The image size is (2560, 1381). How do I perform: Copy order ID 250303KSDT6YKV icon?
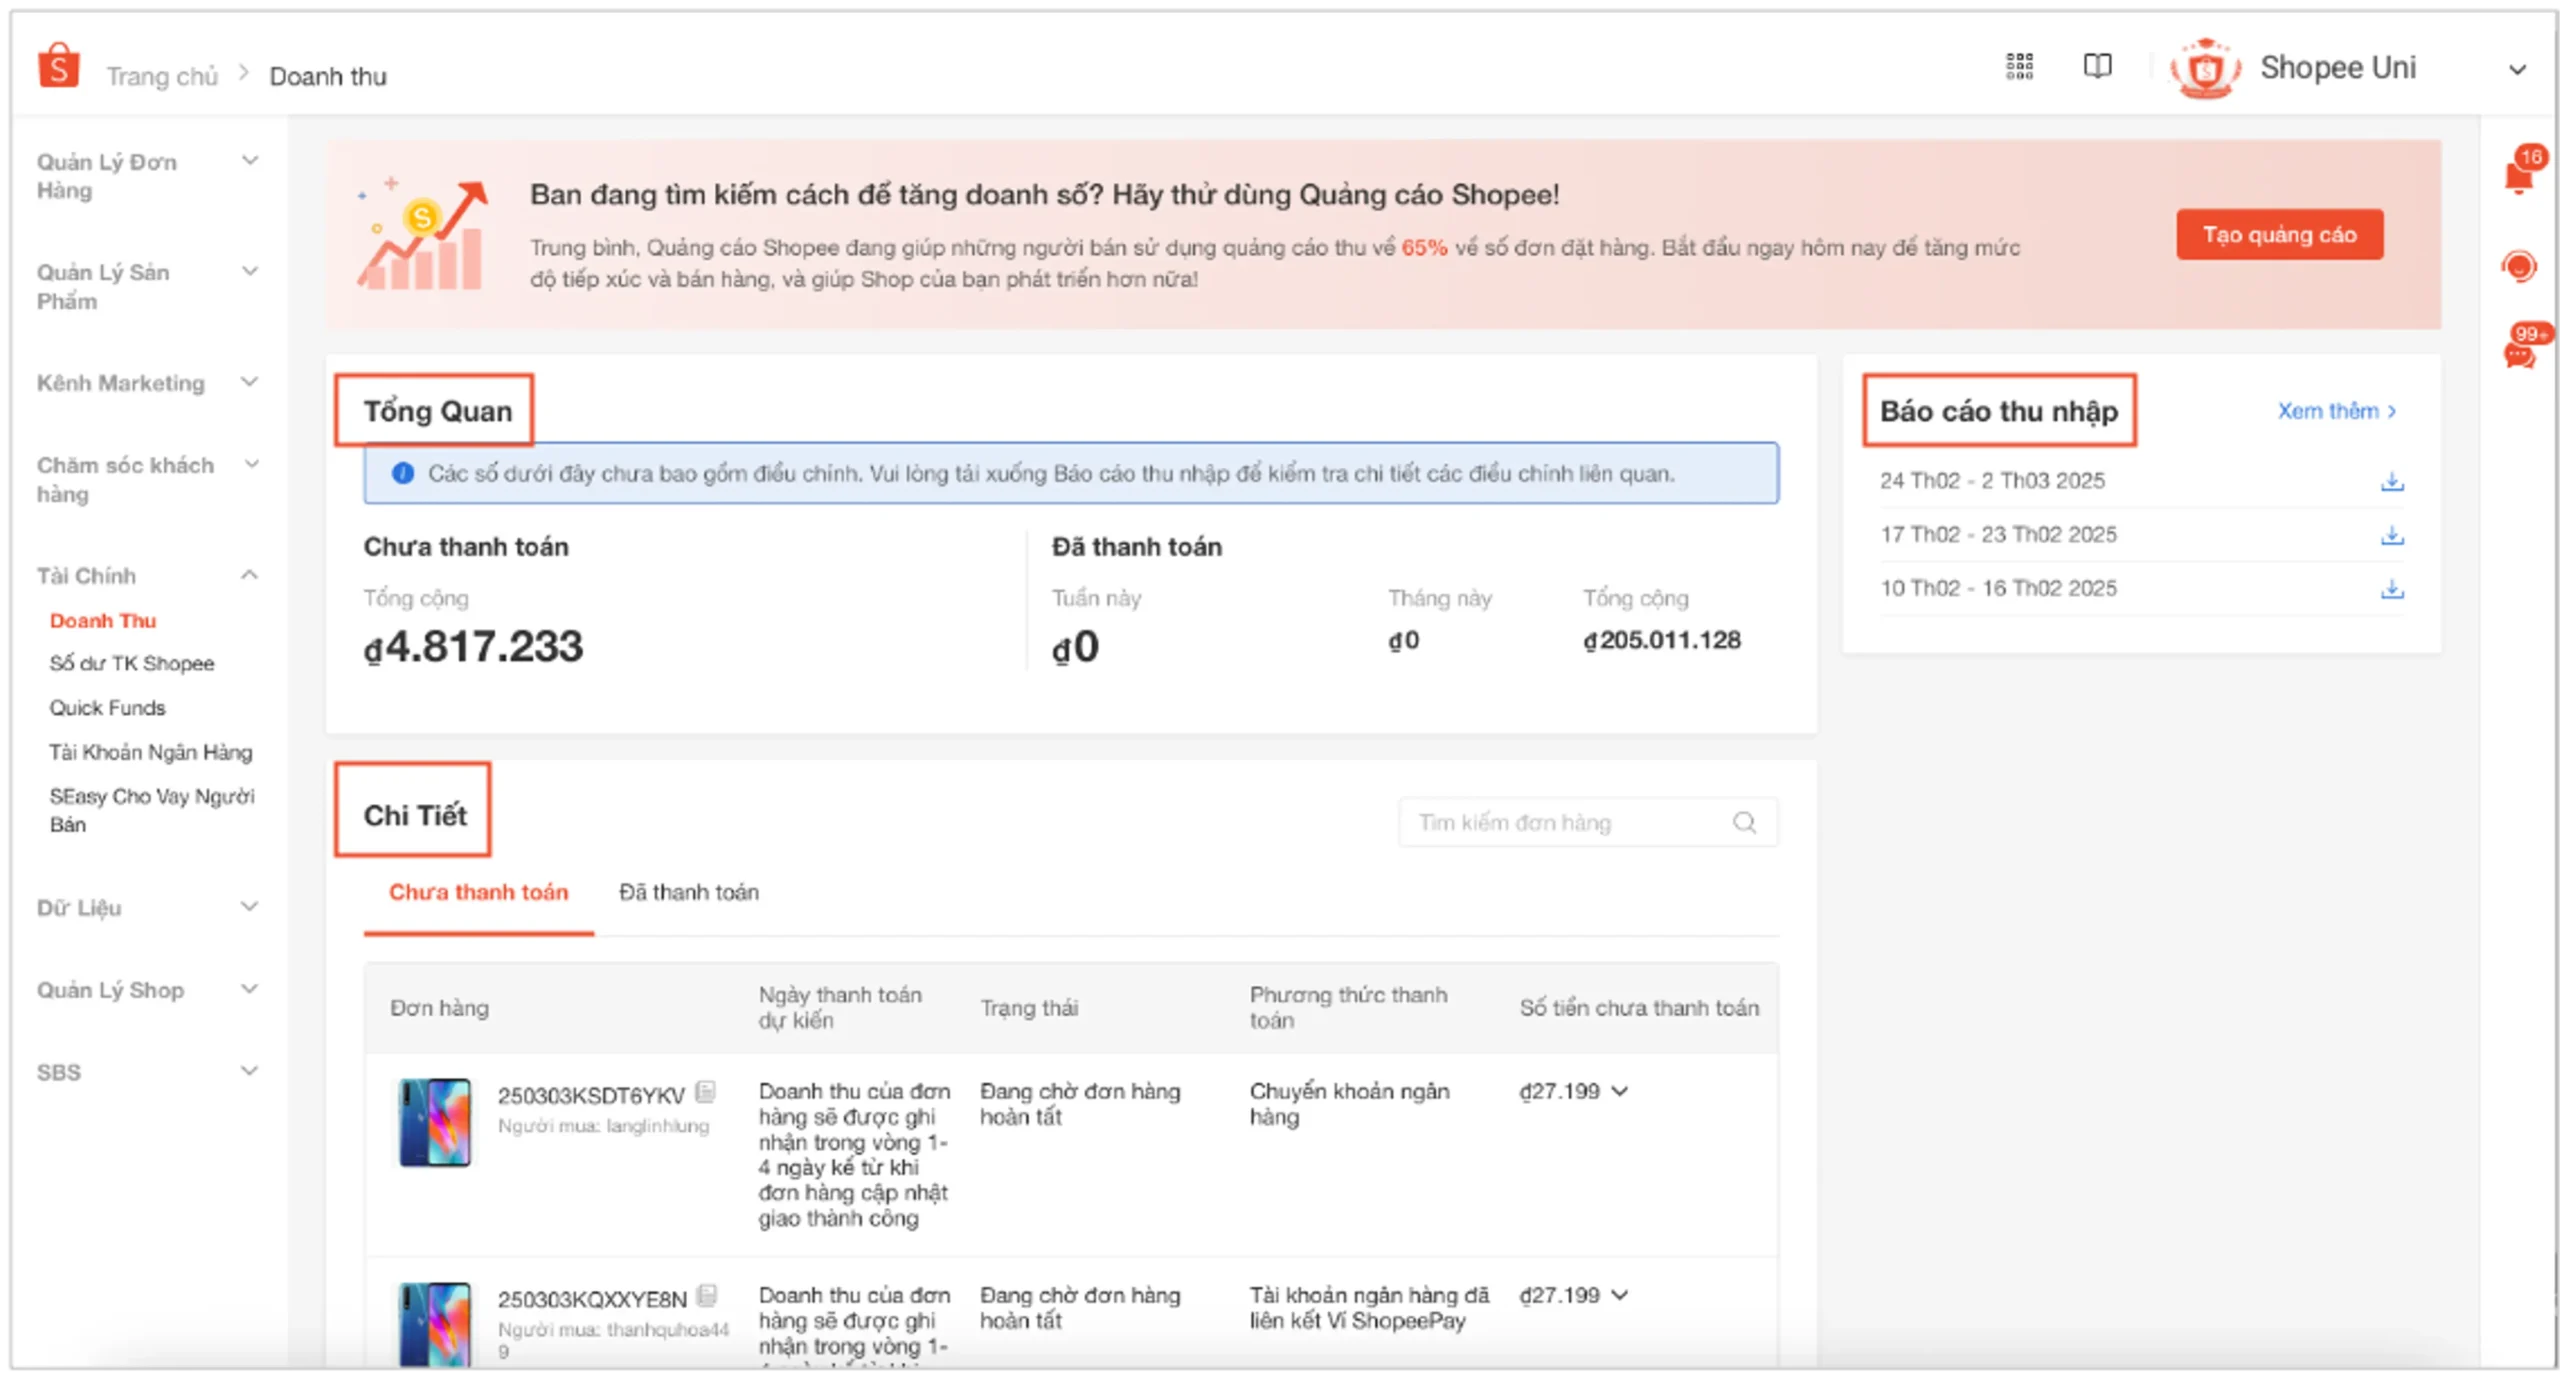point(704,1091)
